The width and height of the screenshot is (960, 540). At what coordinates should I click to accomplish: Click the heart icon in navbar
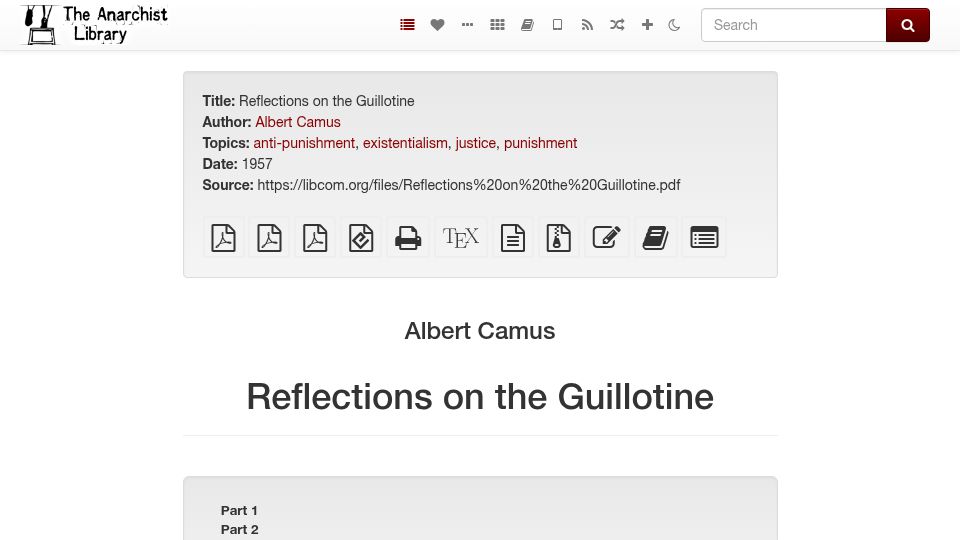pyautogui.click(x=437, y=25)
